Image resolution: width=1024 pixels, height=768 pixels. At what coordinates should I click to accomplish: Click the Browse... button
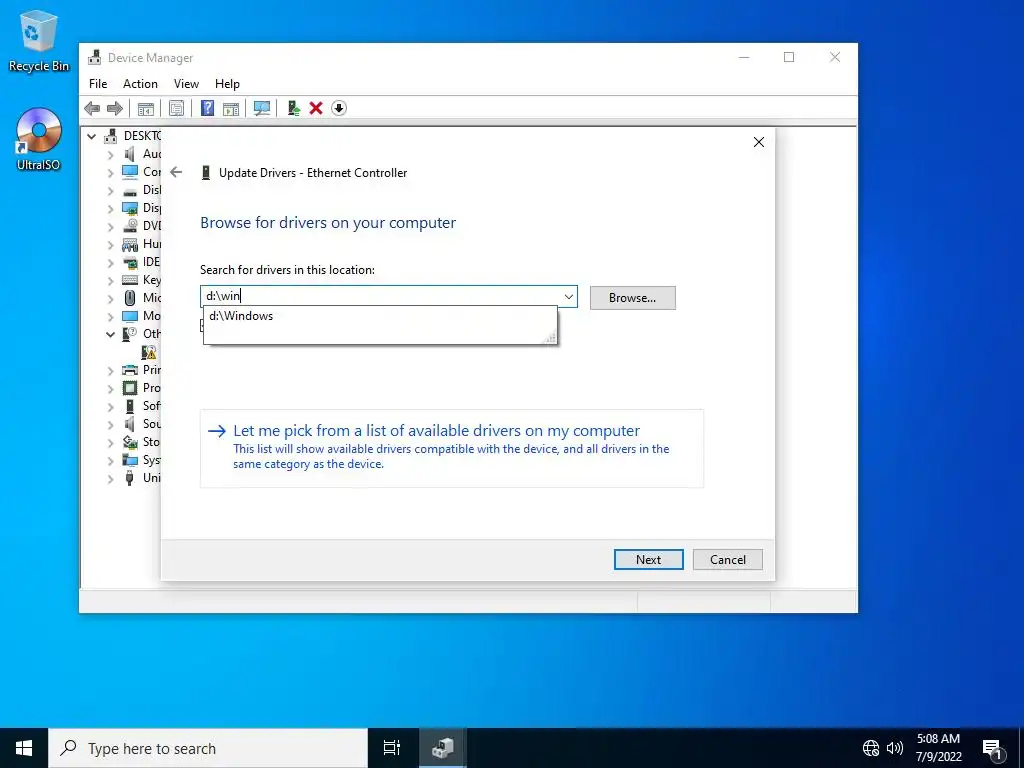point(632,298)
